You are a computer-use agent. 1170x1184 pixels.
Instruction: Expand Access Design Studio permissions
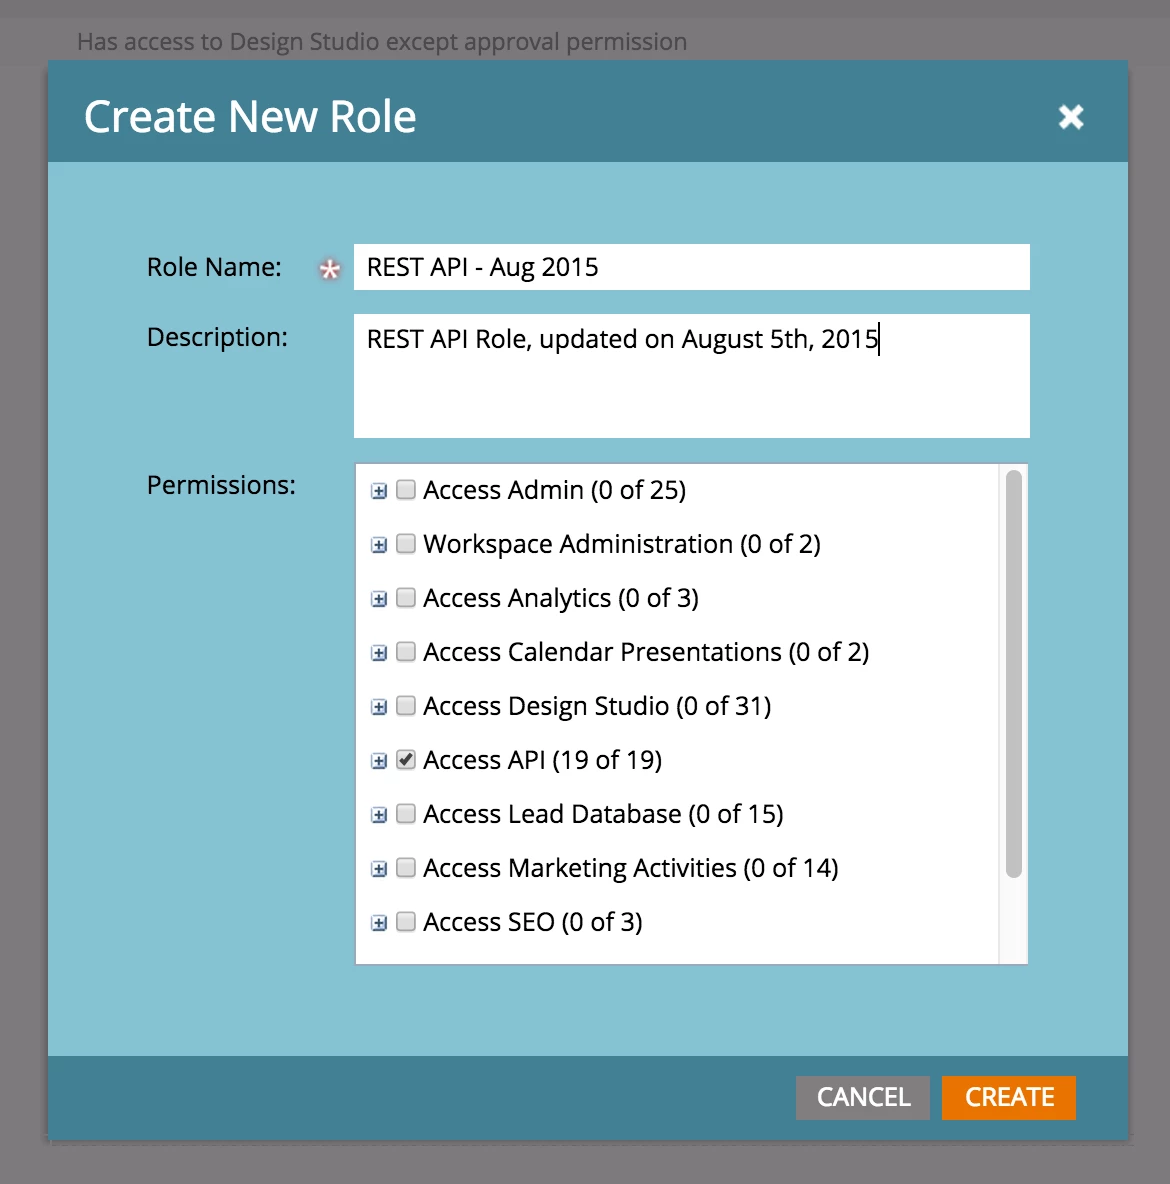pyautogui.click(x=379, y=707)
